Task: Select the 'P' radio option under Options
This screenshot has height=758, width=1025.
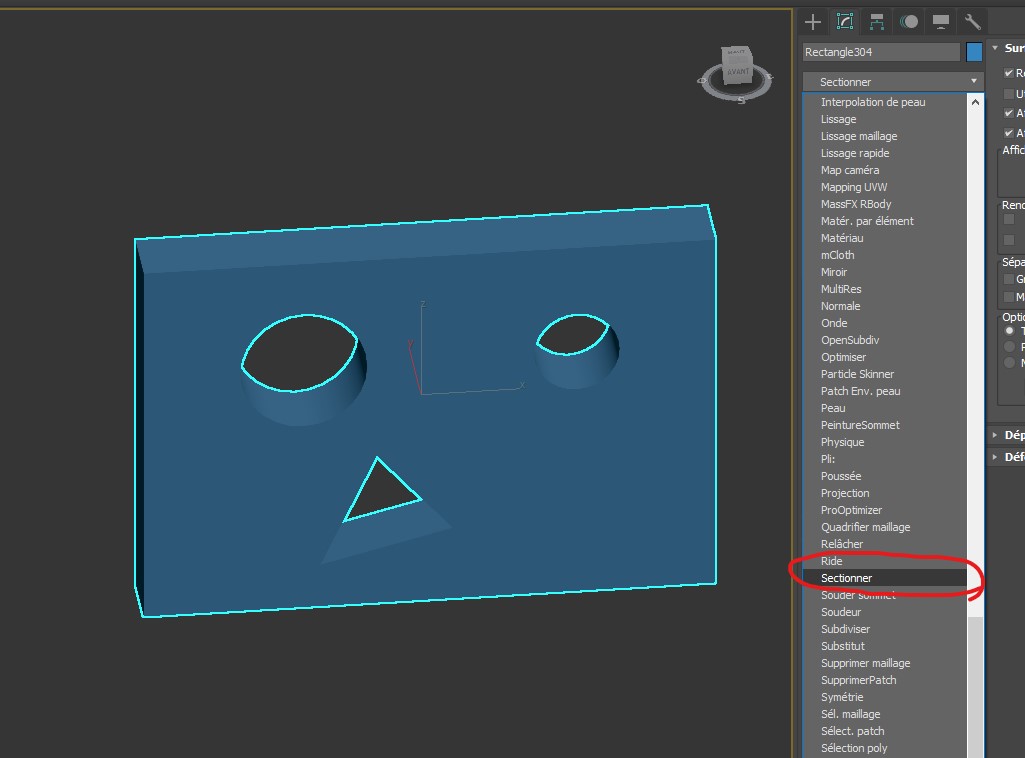Action: tap(1010, 346)
